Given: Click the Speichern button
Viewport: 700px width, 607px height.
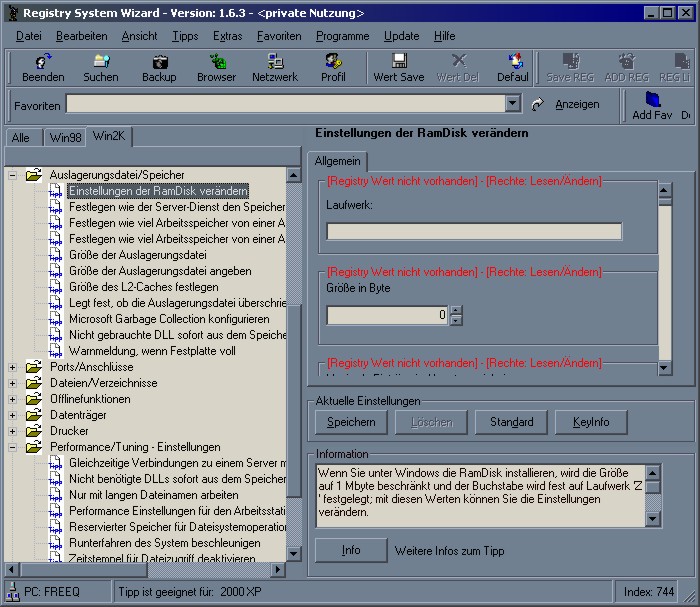Looking at the screenshot, I should pyautogui.click(x=351, y=422).
